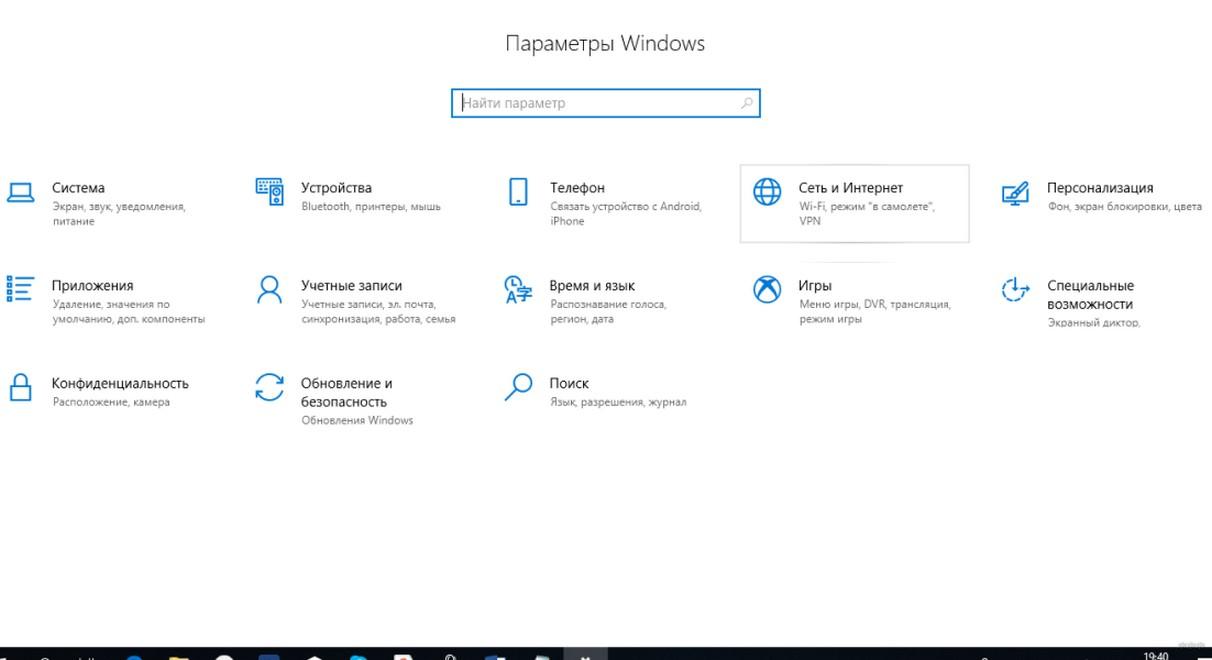Click the Поиск magnifying glass icon
Image resolution: width=1212 pixels, height=660 pixels.
pos(518,387)
